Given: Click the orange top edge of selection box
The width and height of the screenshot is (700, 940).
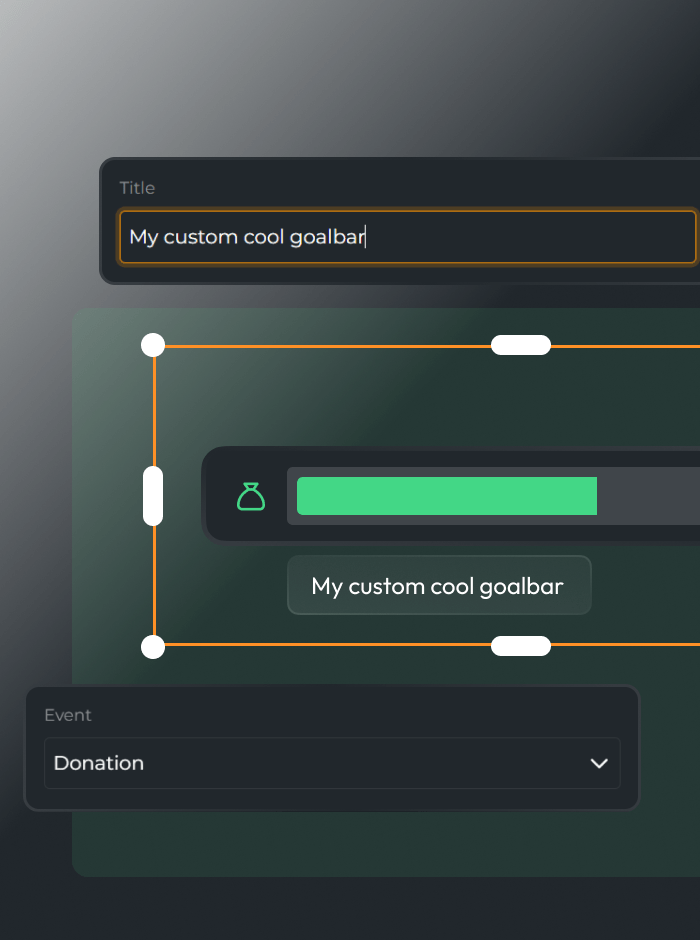Looking at the screenshot, I should coord(330,346).
